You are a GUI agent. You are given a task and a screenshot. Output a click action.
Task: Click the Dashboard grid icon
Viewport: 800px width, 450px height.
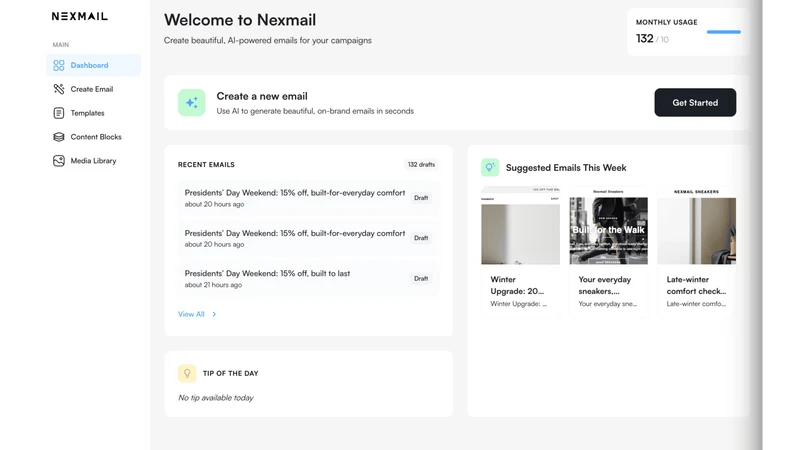59,65
